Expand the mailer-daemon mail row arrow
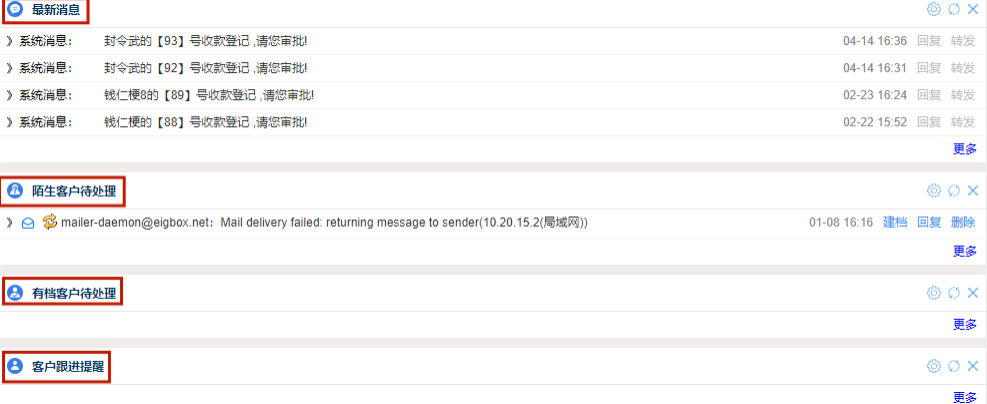The image size is (987, 404). pyautogui.click(x=9, y=222)
